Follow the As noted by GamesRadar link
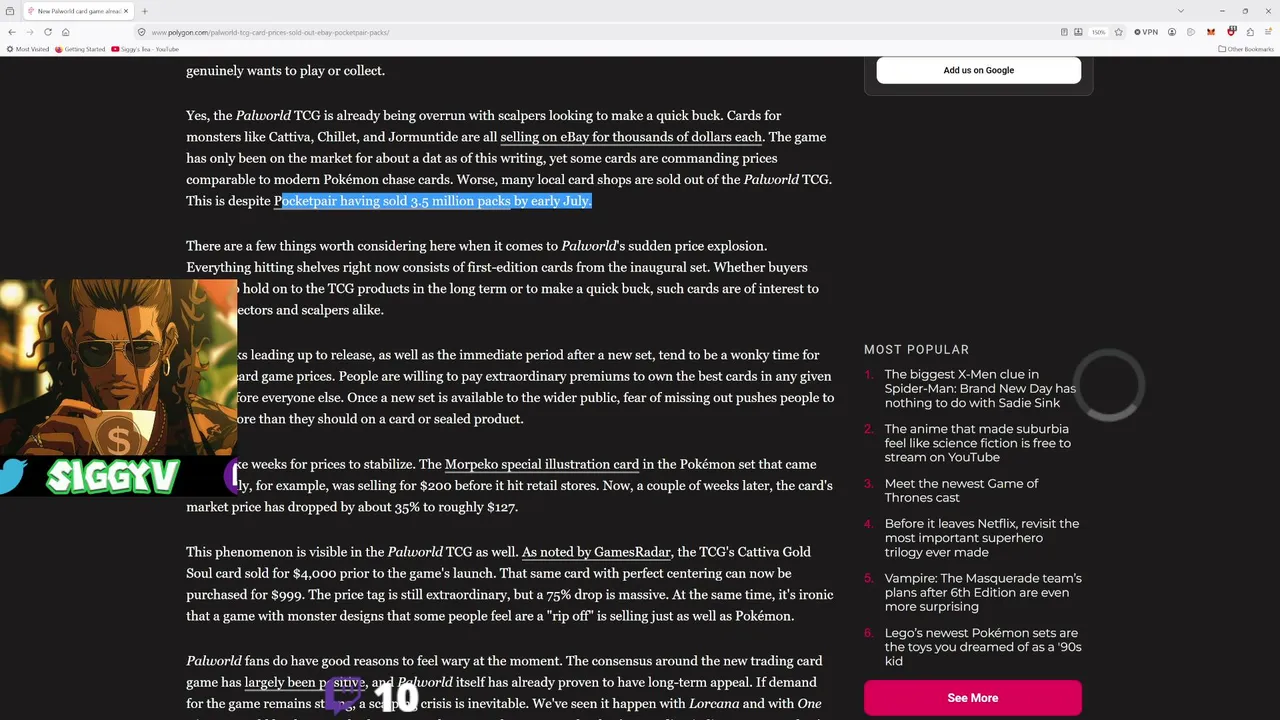 (x=596, y=552)
